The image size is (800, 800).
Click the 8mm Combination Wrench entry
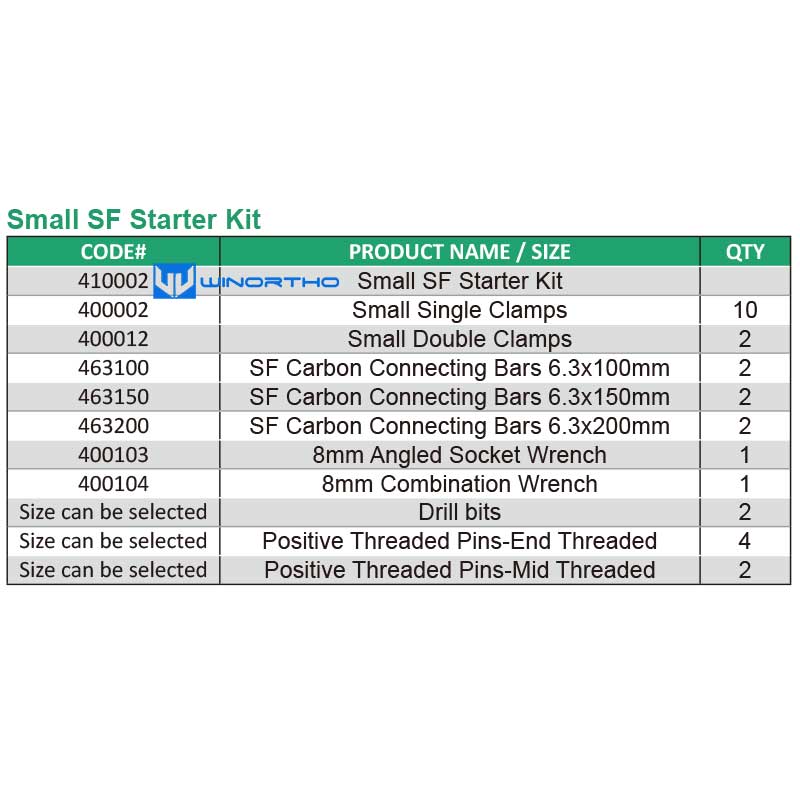(x=460, y=484)
